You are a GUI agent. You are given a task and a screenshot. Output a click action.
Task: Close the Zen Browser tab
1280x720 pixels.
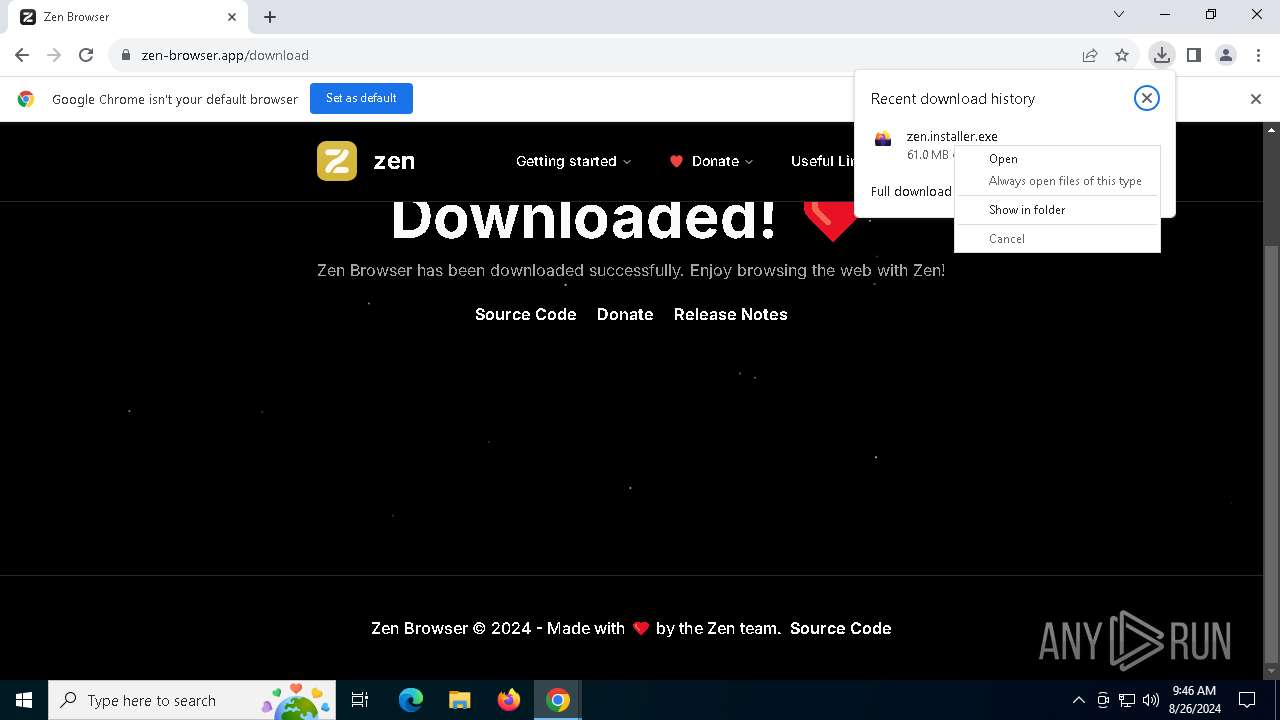pos(232,17)
